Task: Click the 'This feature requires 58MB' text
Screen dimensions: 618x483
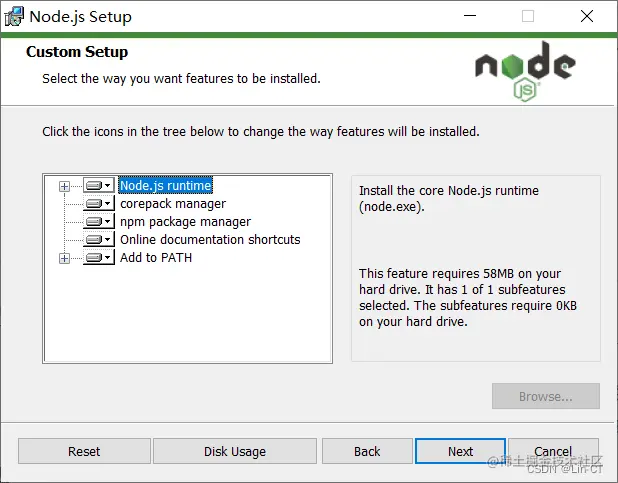Action: (x=468, y=298)
